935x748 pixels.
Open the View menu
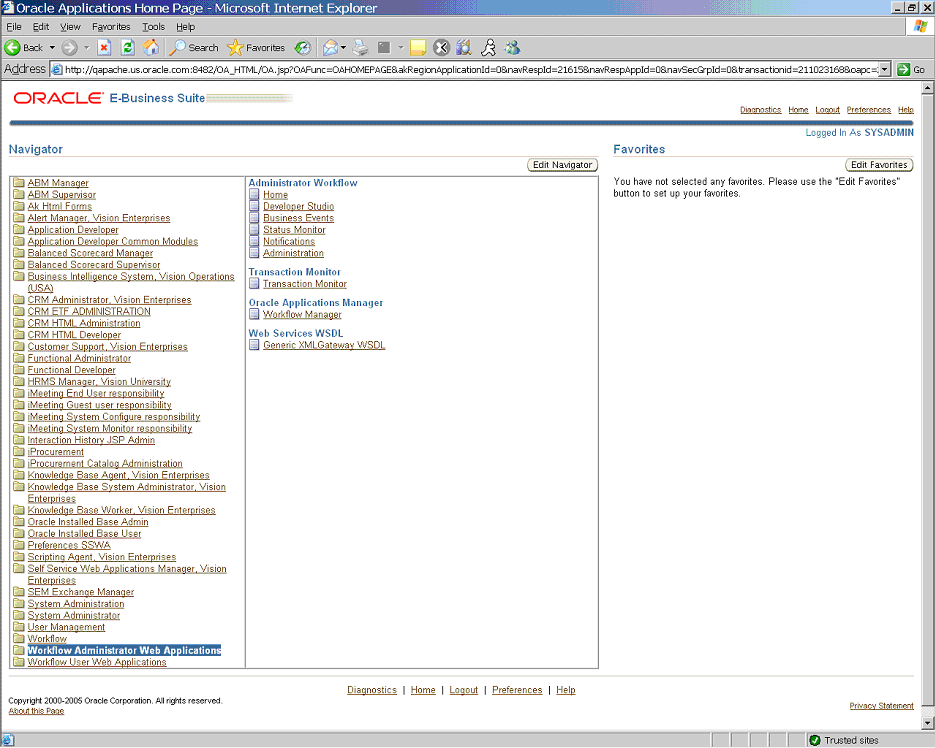pos(70,27)
